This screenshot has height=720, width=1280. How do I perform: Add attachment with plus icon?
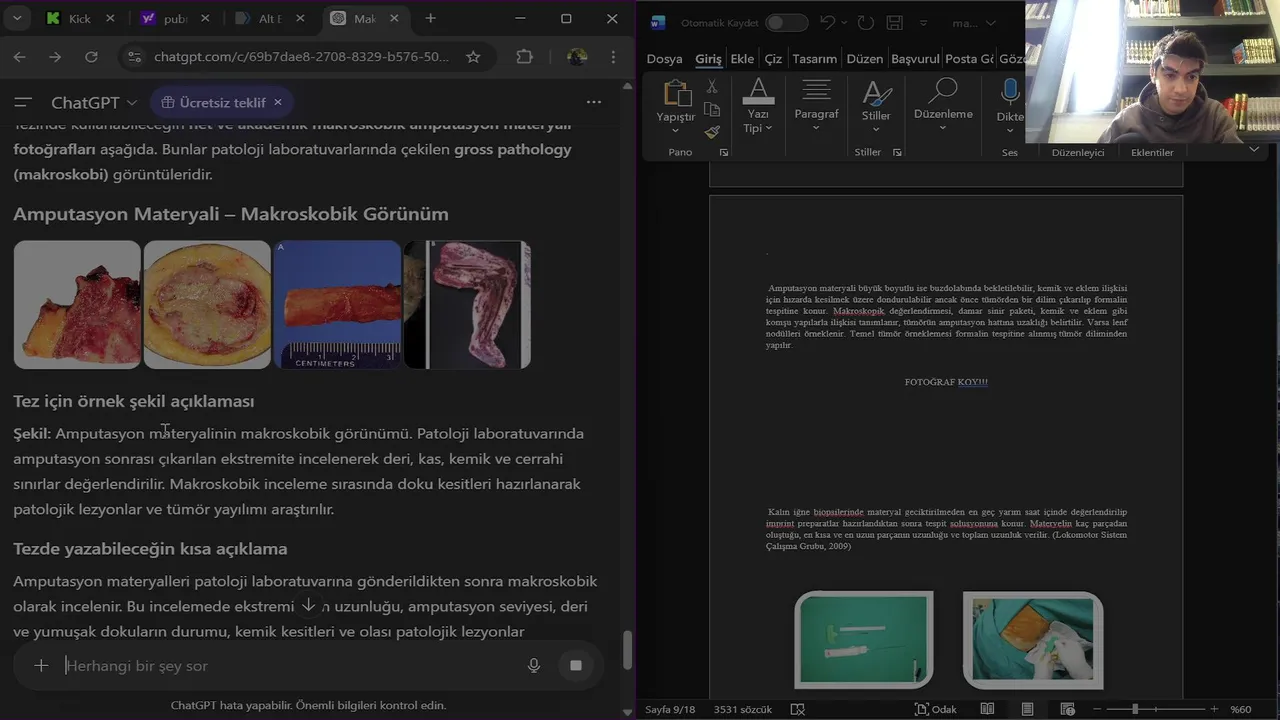[x=41, y=665]
